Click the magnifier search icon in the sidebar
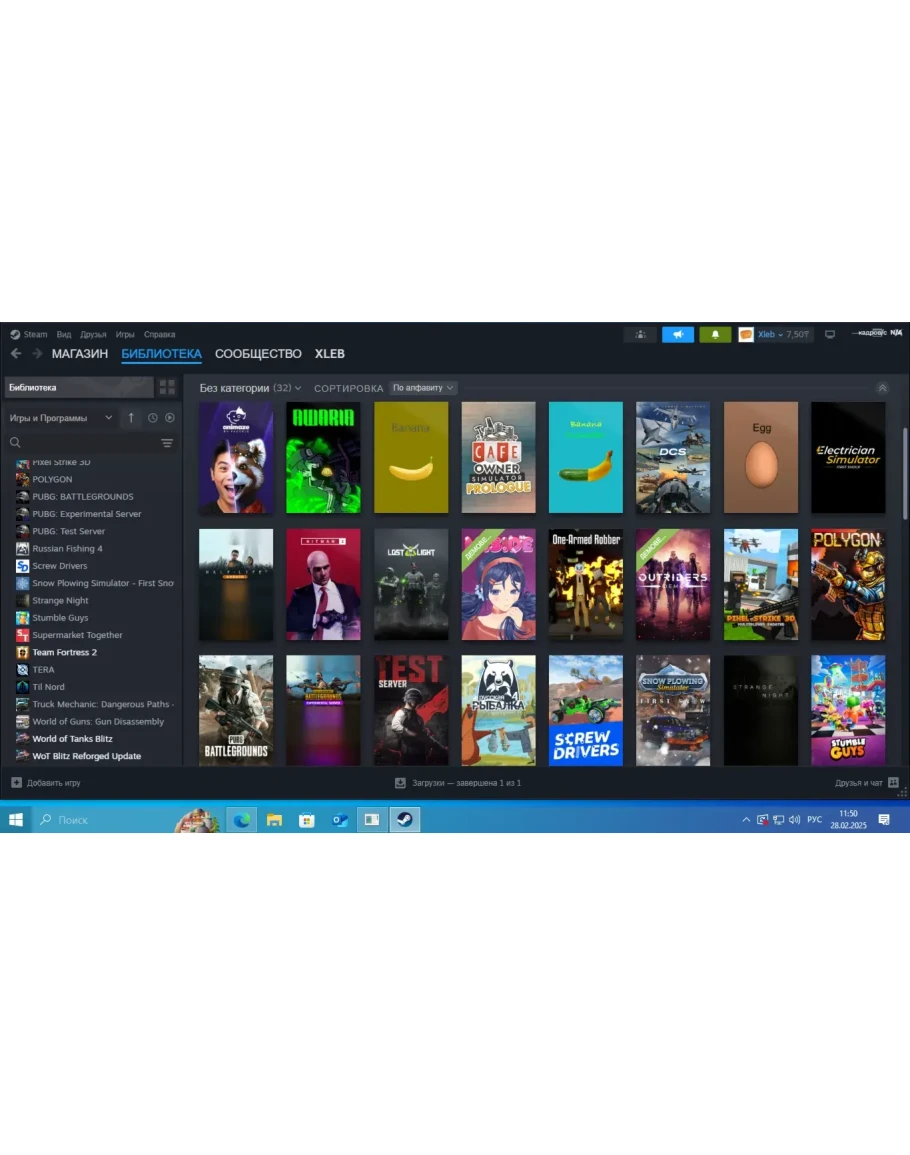 click(x=15, y=443)
